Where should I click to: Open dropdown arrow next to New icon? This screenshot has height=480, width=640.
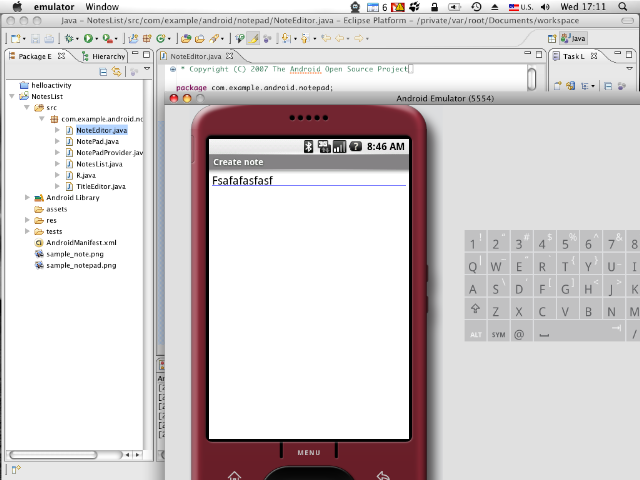tap(24, 39)
